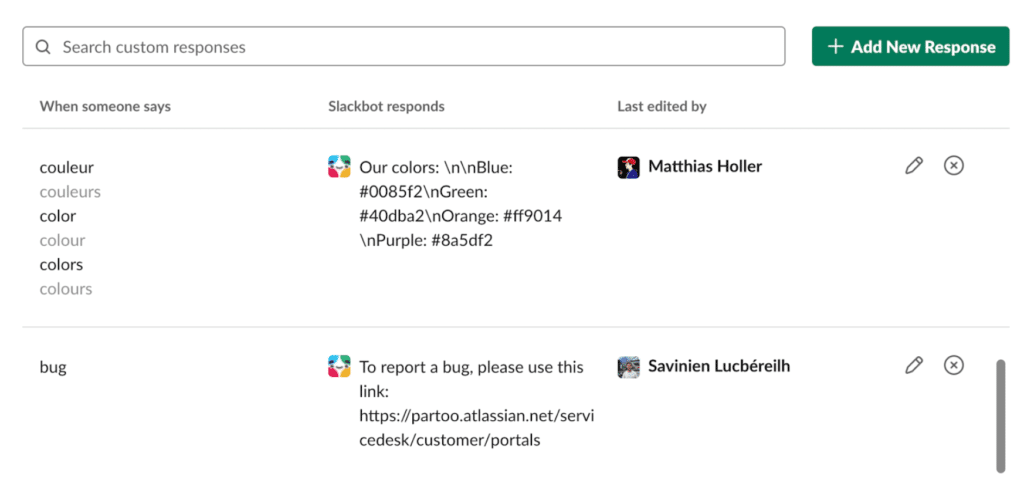Click the 'When someone says' column header
1024x500 pixels.
click(x=105, y=106)
